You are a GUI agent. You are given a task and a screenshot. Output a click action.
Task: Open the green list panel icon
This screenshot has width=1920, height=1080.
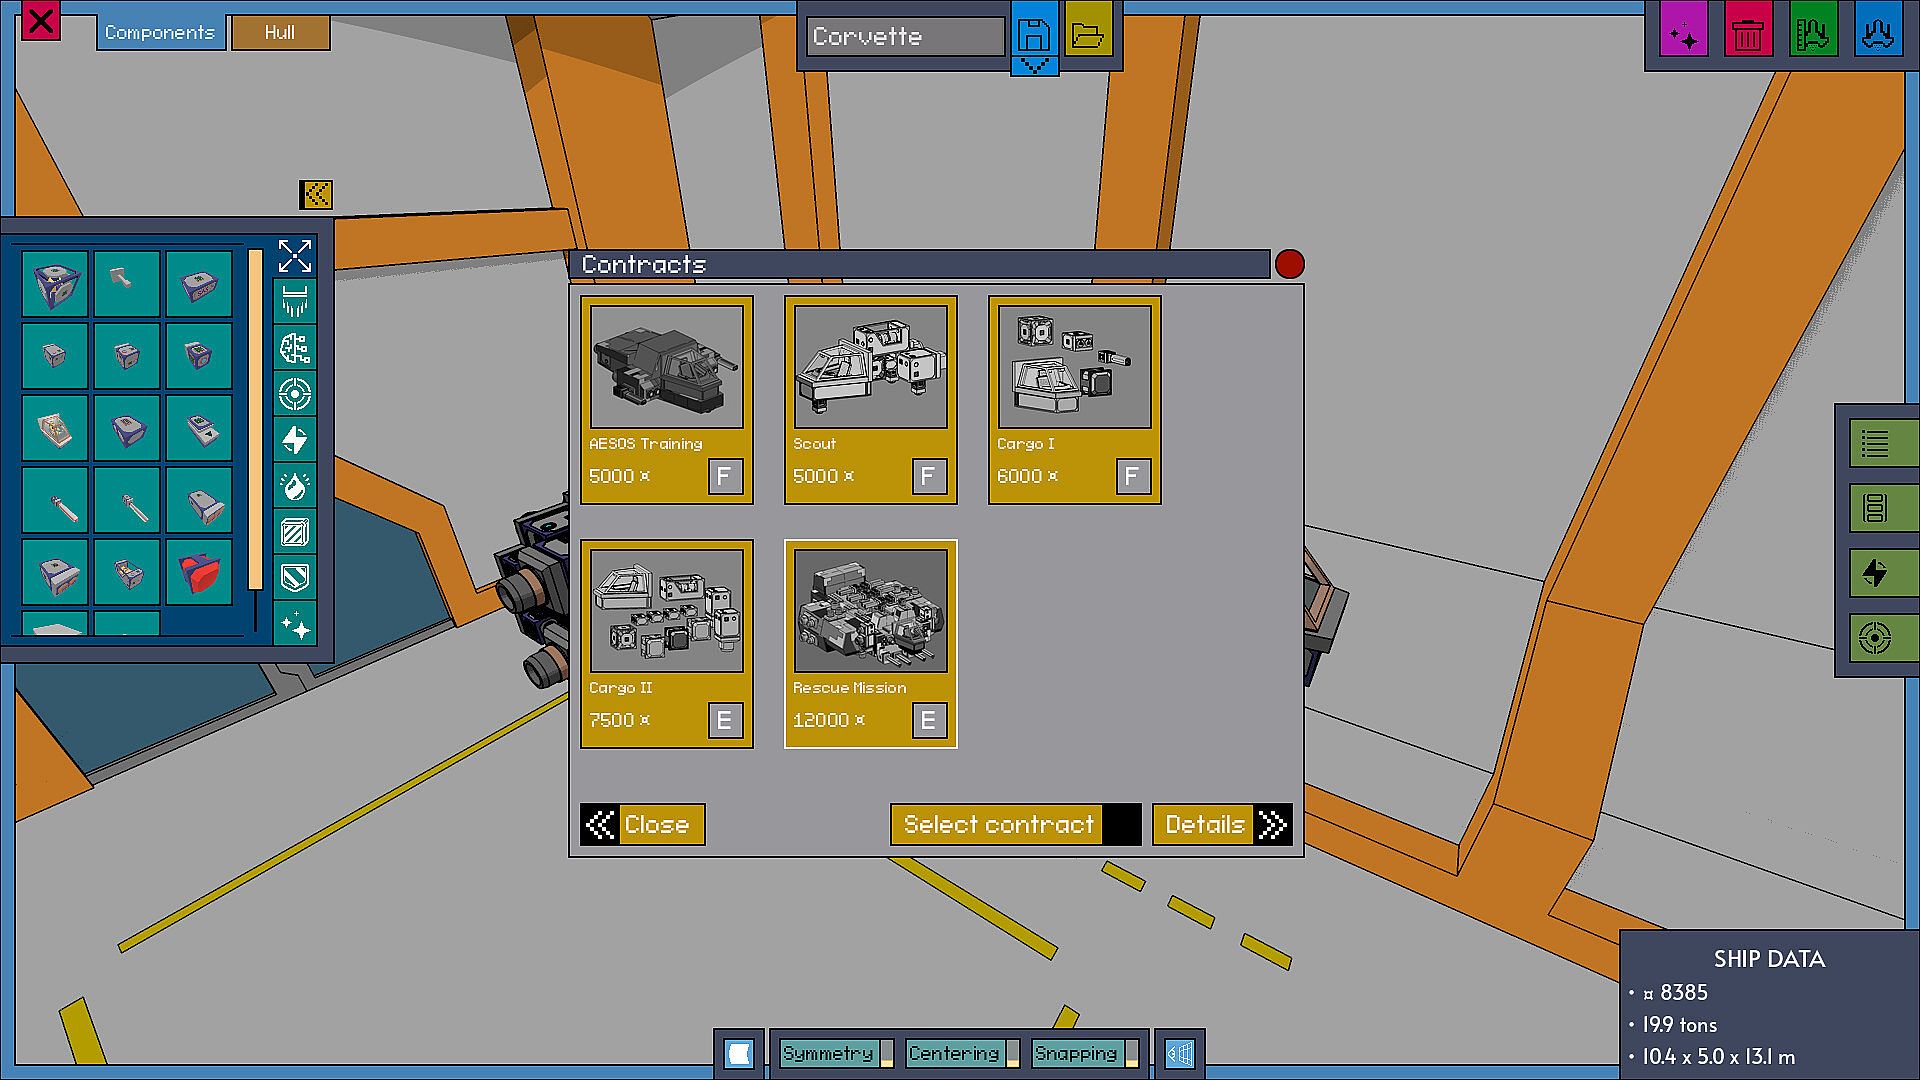[1875, 442]
